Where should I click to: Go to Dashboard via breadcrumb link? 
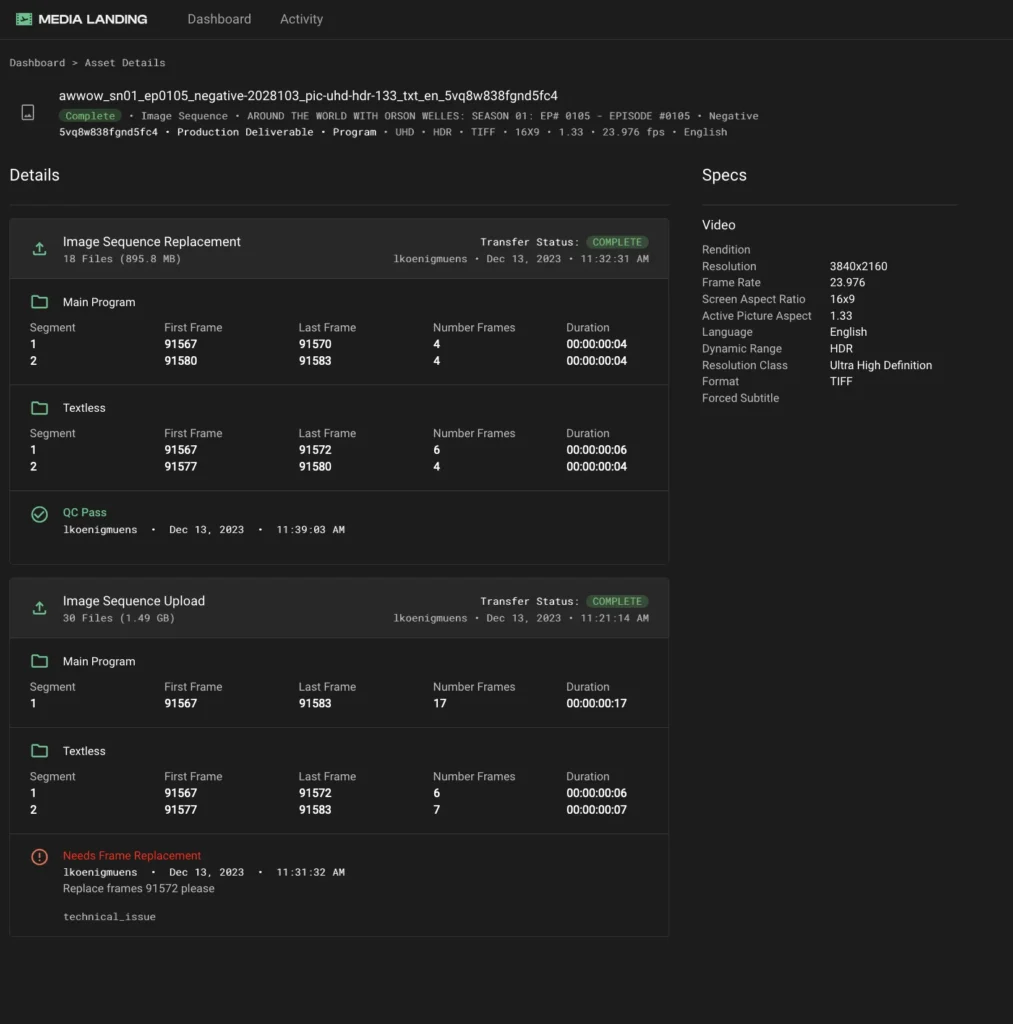click(x=37, y=63)
